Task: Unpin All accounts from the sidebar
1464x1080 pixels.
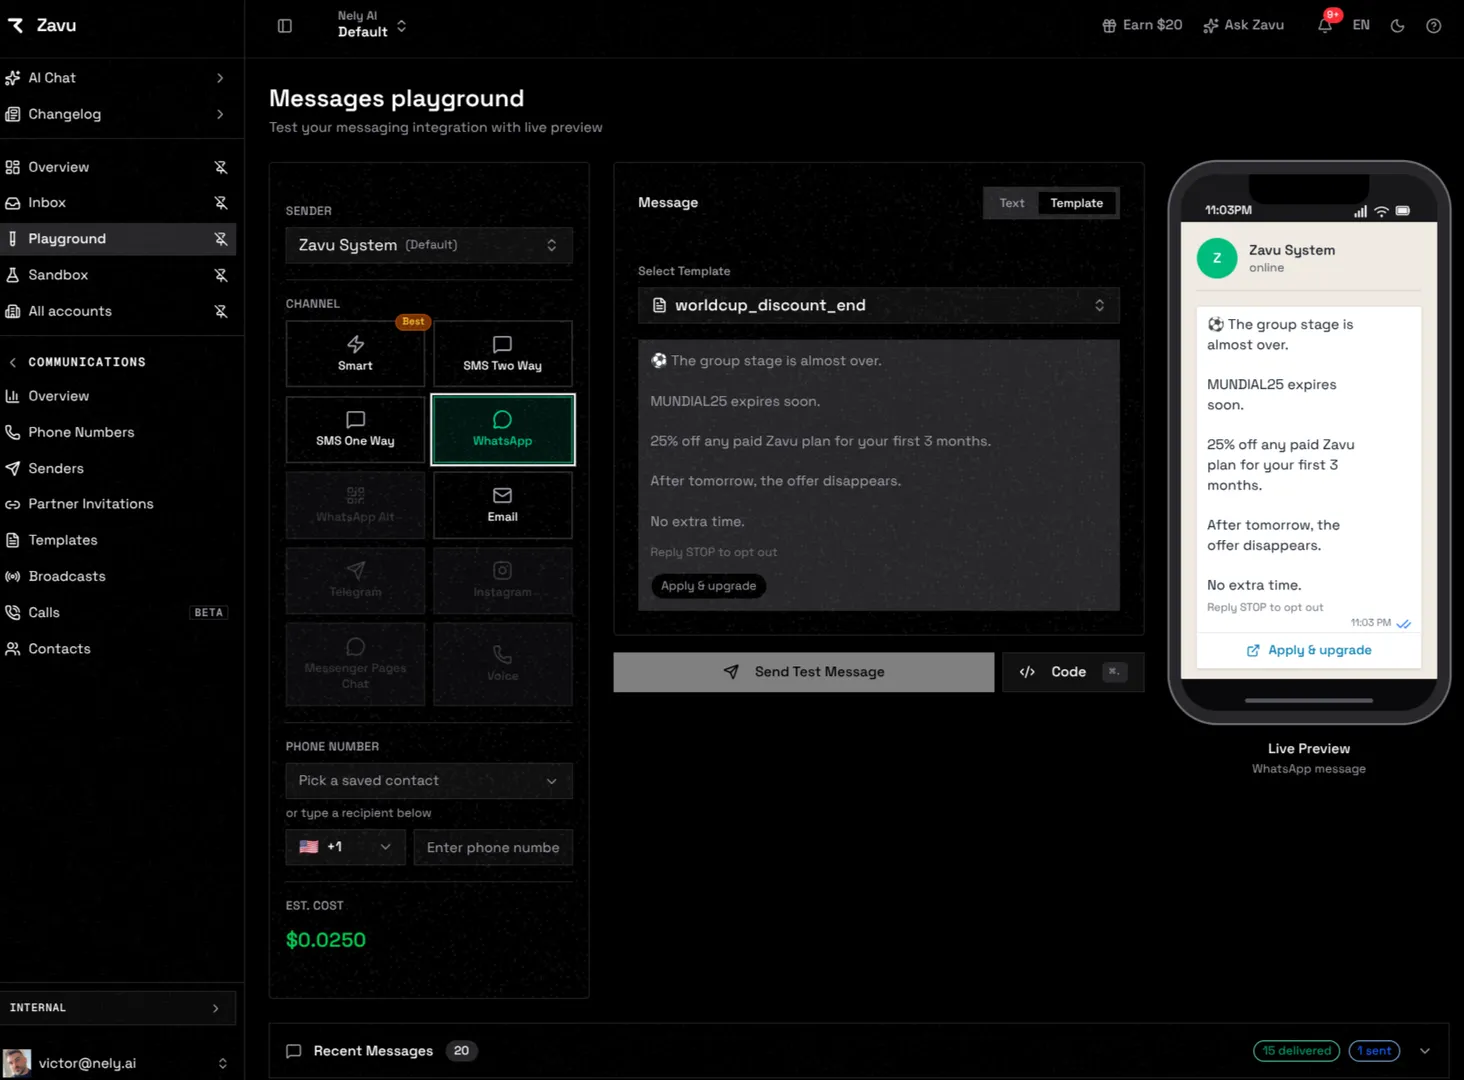Action: coord(221,311)
